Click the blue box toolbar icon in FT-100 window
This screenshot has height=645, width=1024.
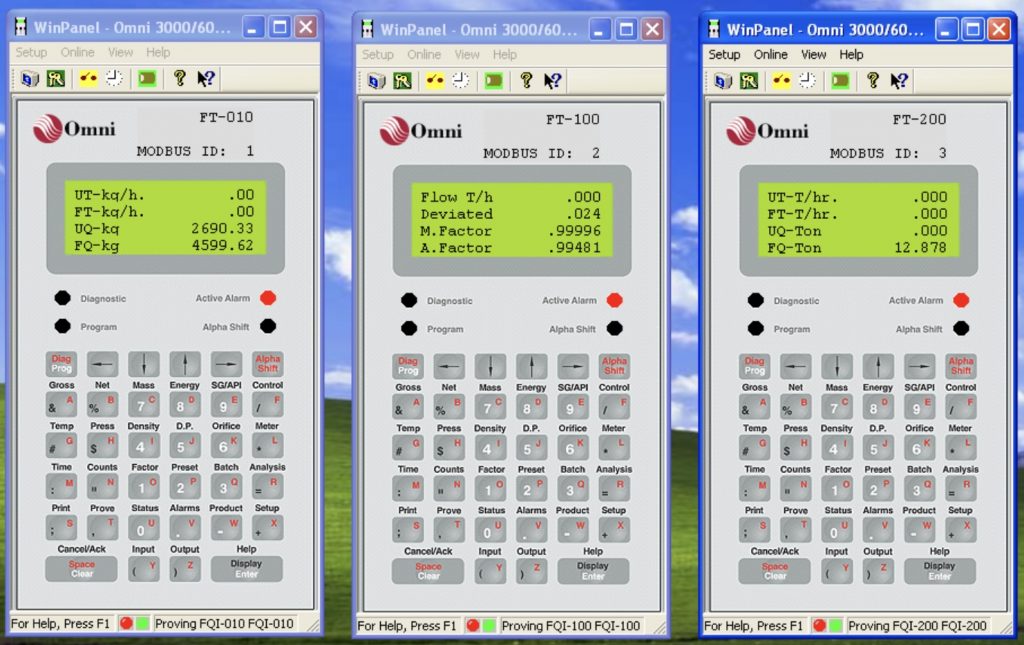pyautogui.click(x=376, y=81)
